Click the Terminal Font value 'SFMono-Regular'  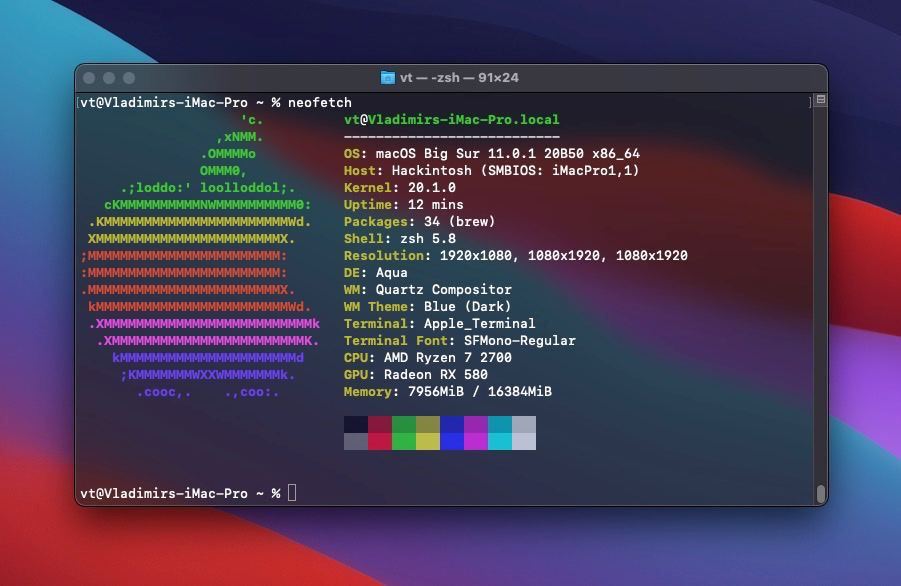pos(519,341)
